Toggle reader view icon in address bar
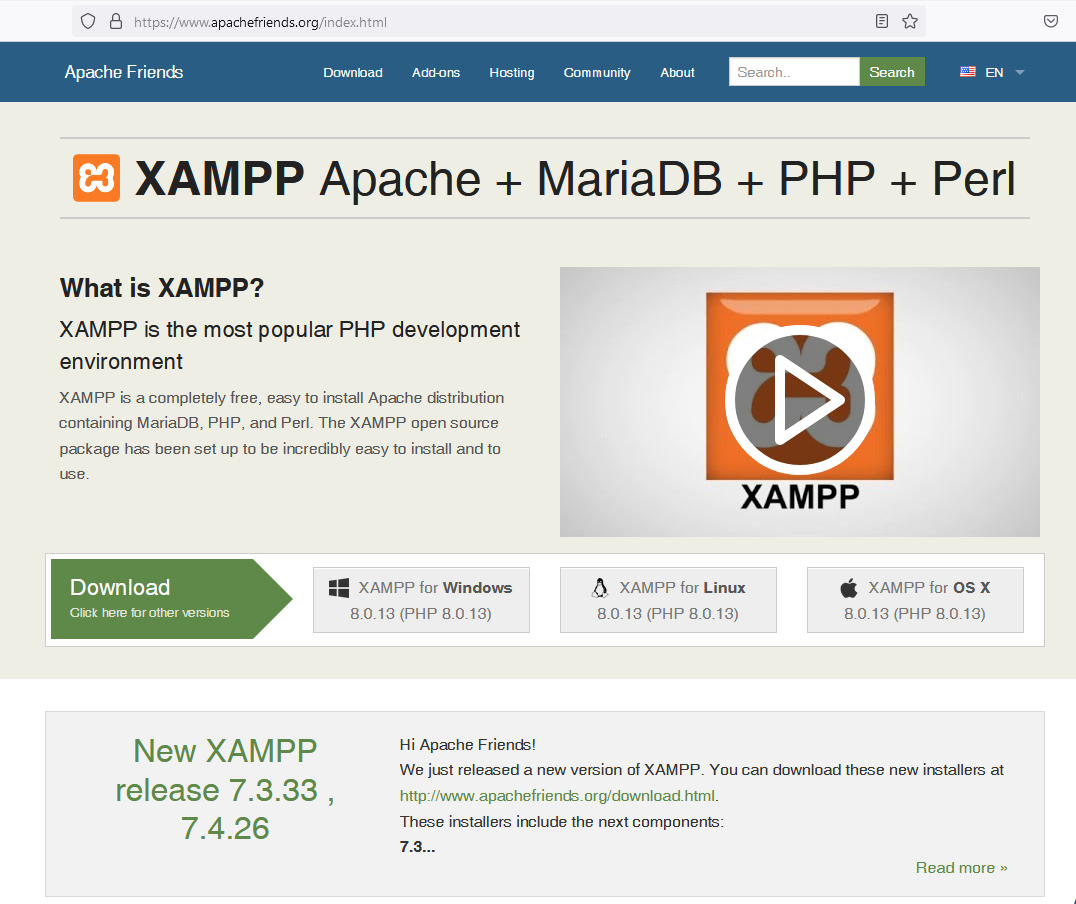This screenshot has width=1076, height=904. pos(882,21)
